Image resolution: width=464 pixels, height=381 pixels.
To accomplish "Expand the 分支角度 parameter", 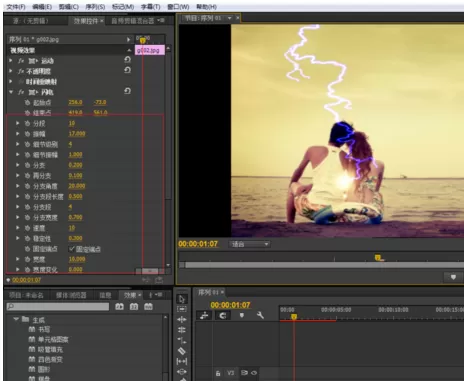I will [18, 186].
